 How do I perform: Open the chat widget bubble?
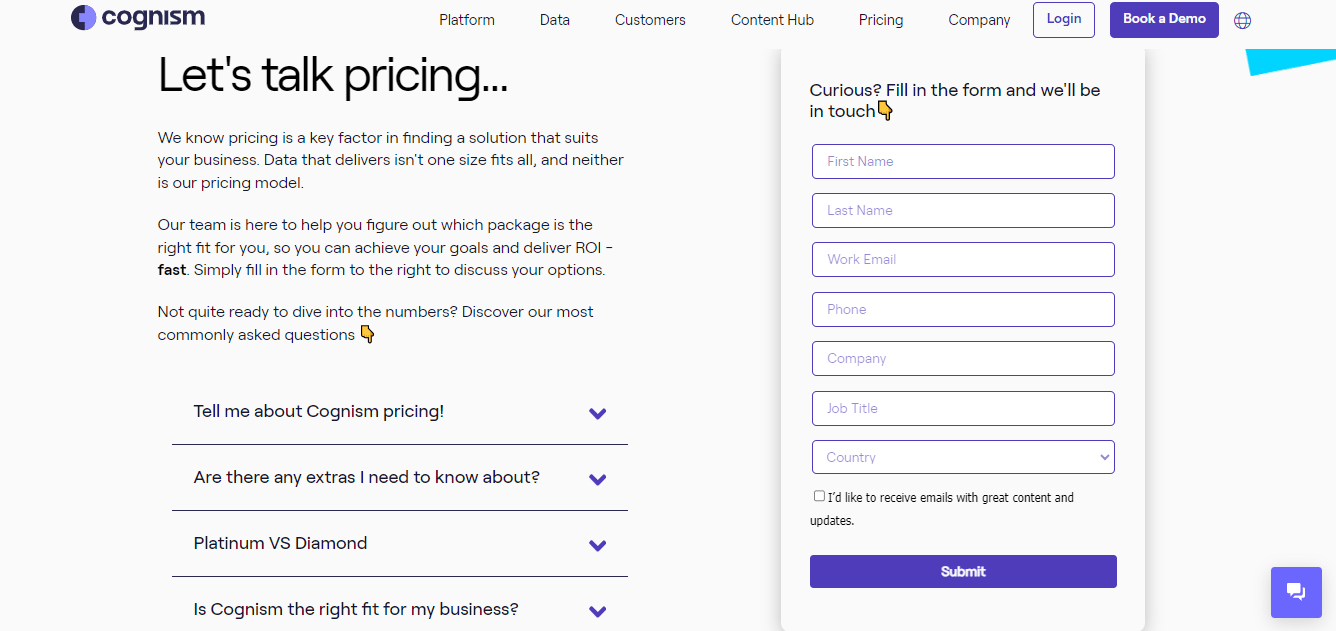point(1296,592)
